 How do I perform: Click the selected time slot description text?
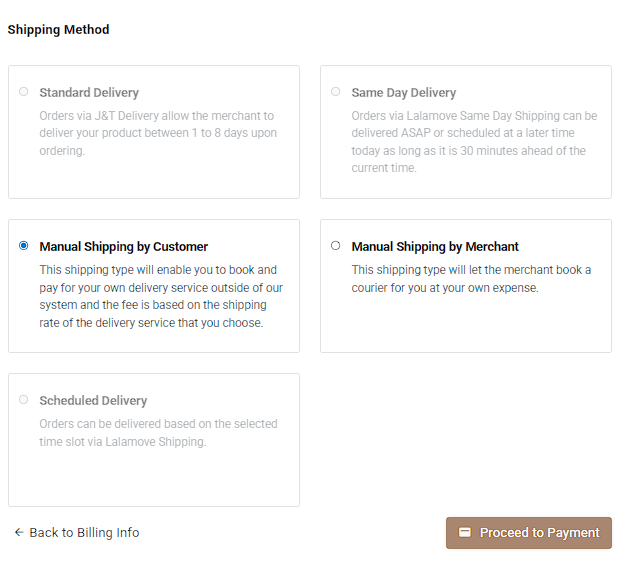point(158,432)
